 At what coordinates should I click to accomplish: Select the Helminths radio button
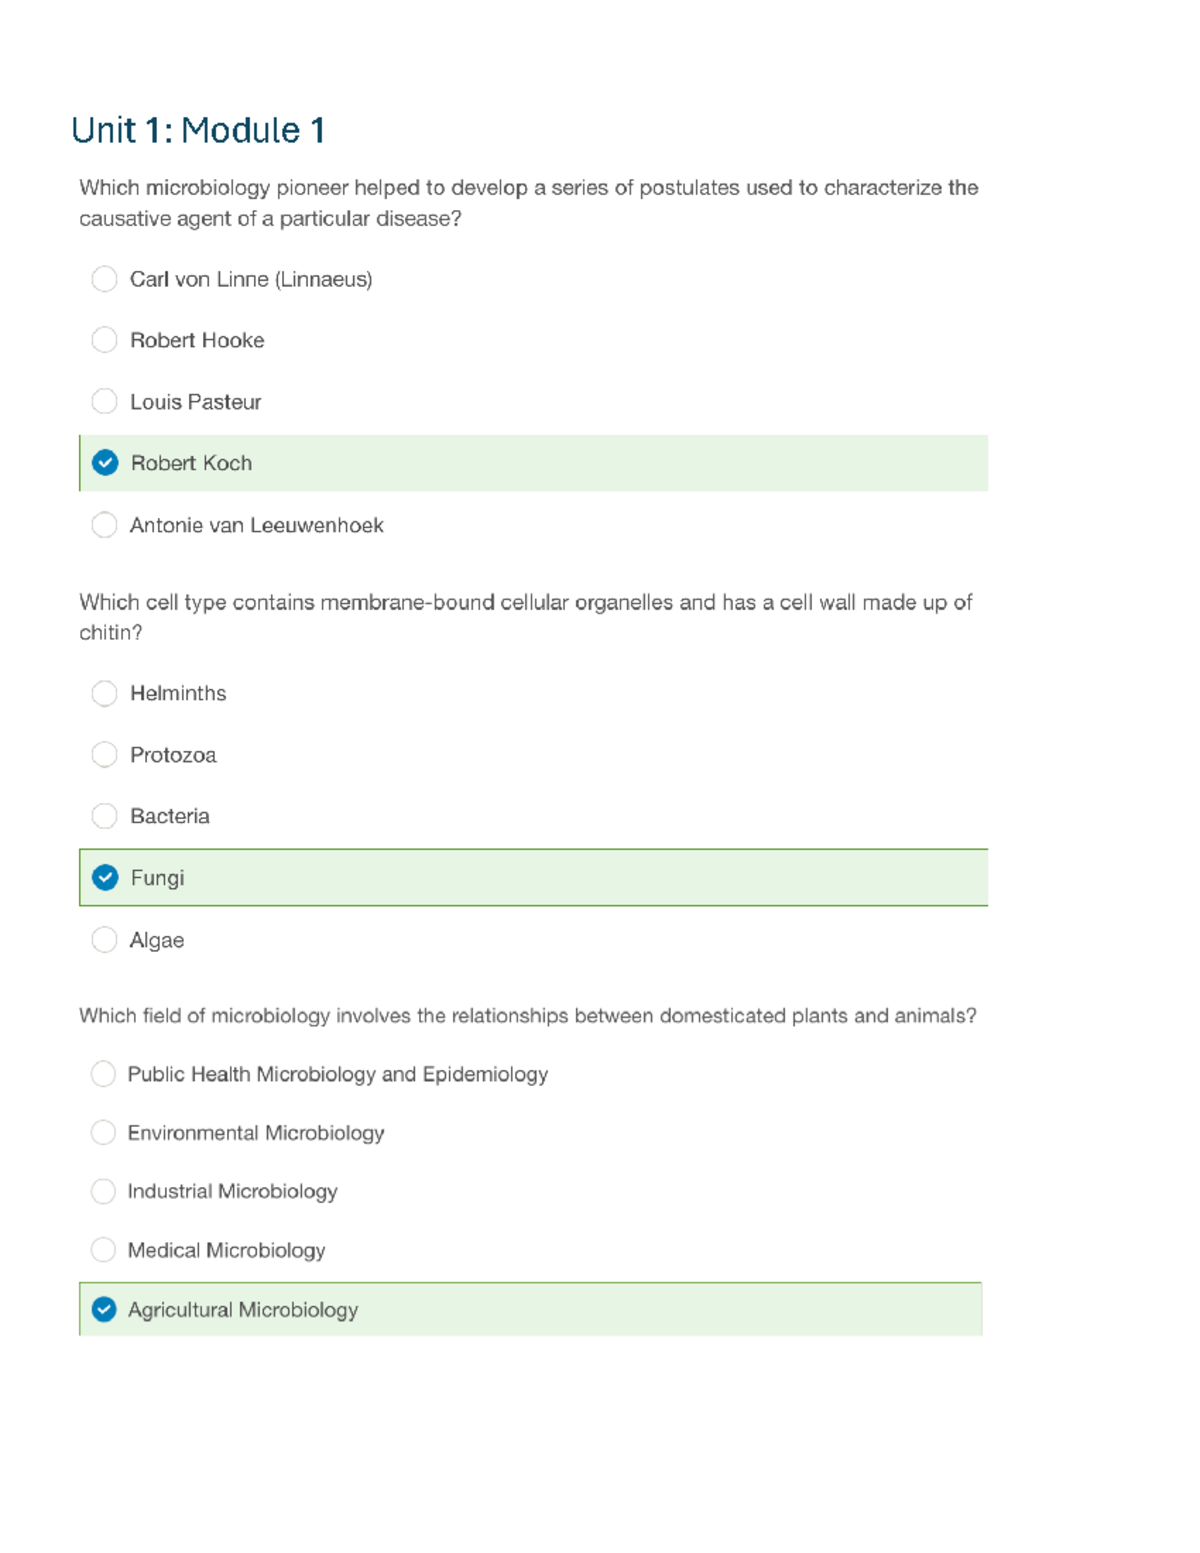(104, 693)
